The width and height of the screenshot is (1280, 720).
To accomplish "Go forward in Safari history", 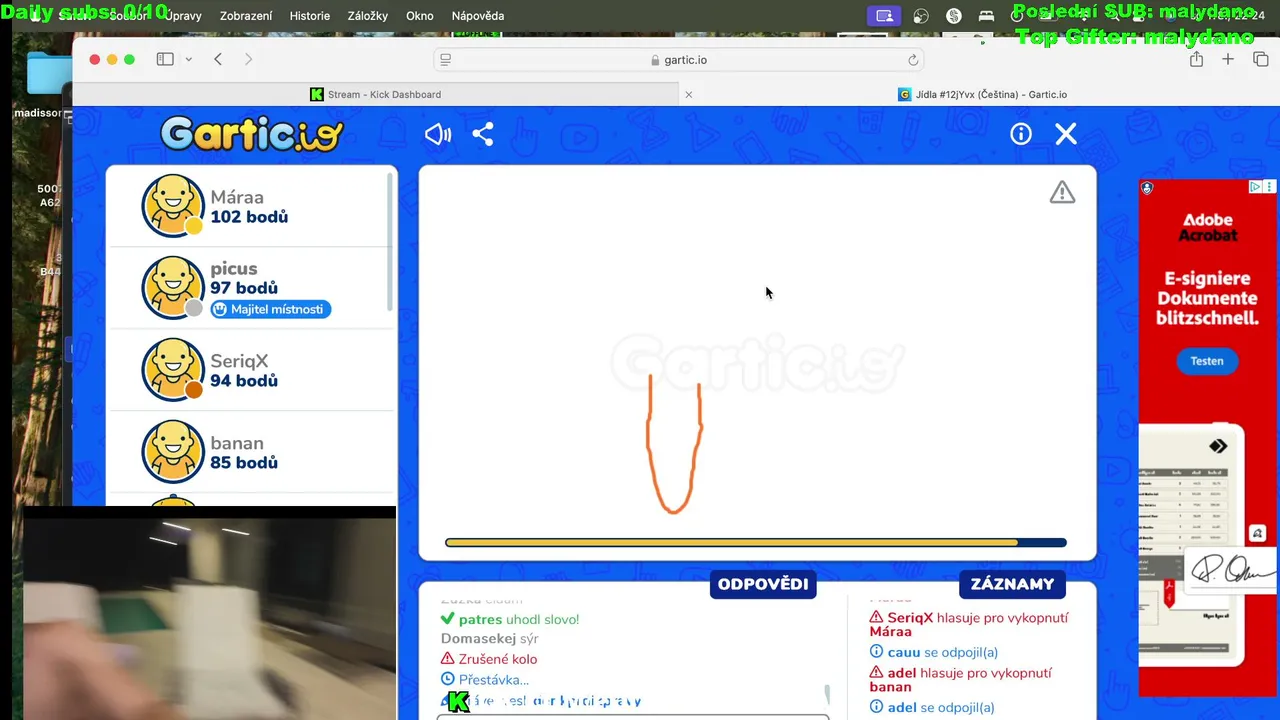I will click(x=248, y=59).
